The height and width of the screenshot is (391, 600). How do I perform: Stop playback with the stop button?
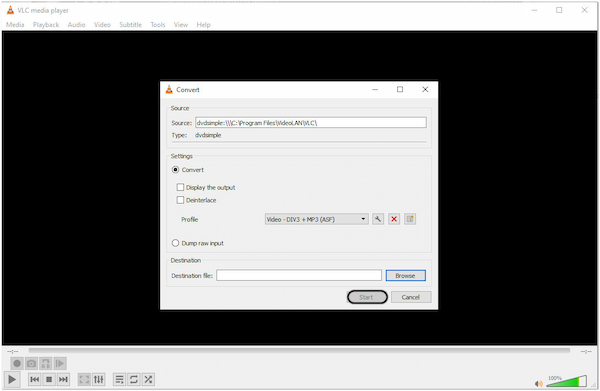pos(49,379)
